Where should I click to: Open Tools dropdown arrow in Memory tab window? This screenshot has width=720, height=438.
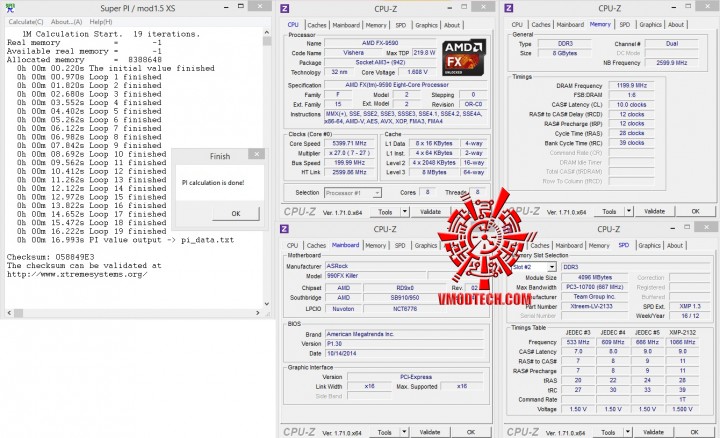[629, 211]
